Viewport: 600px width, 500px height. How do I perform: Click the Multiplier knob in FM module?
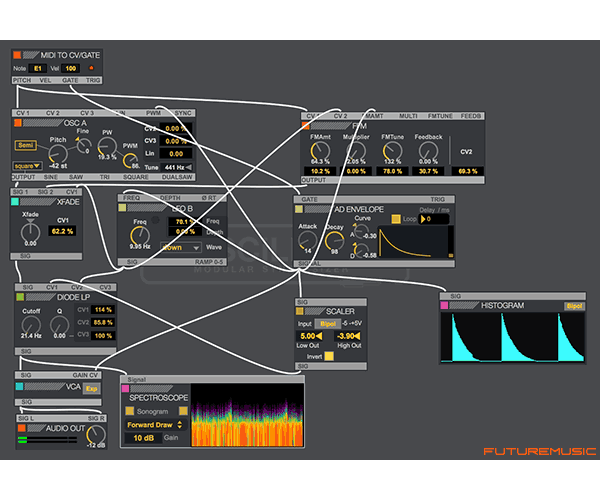(x=356, y=150)
